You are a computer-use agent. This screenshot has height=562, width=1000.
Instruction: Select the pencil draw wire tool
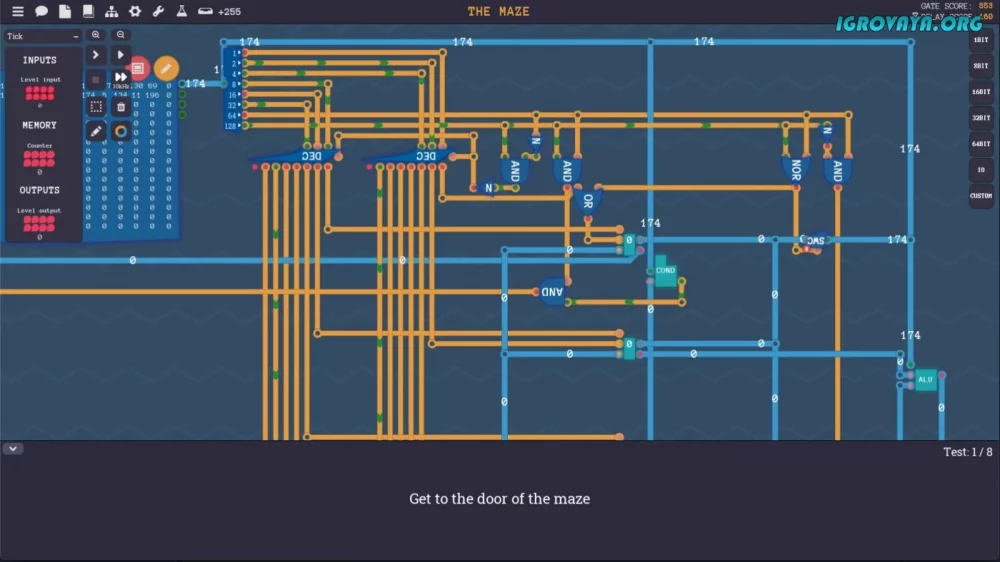(x=96, y=131)
